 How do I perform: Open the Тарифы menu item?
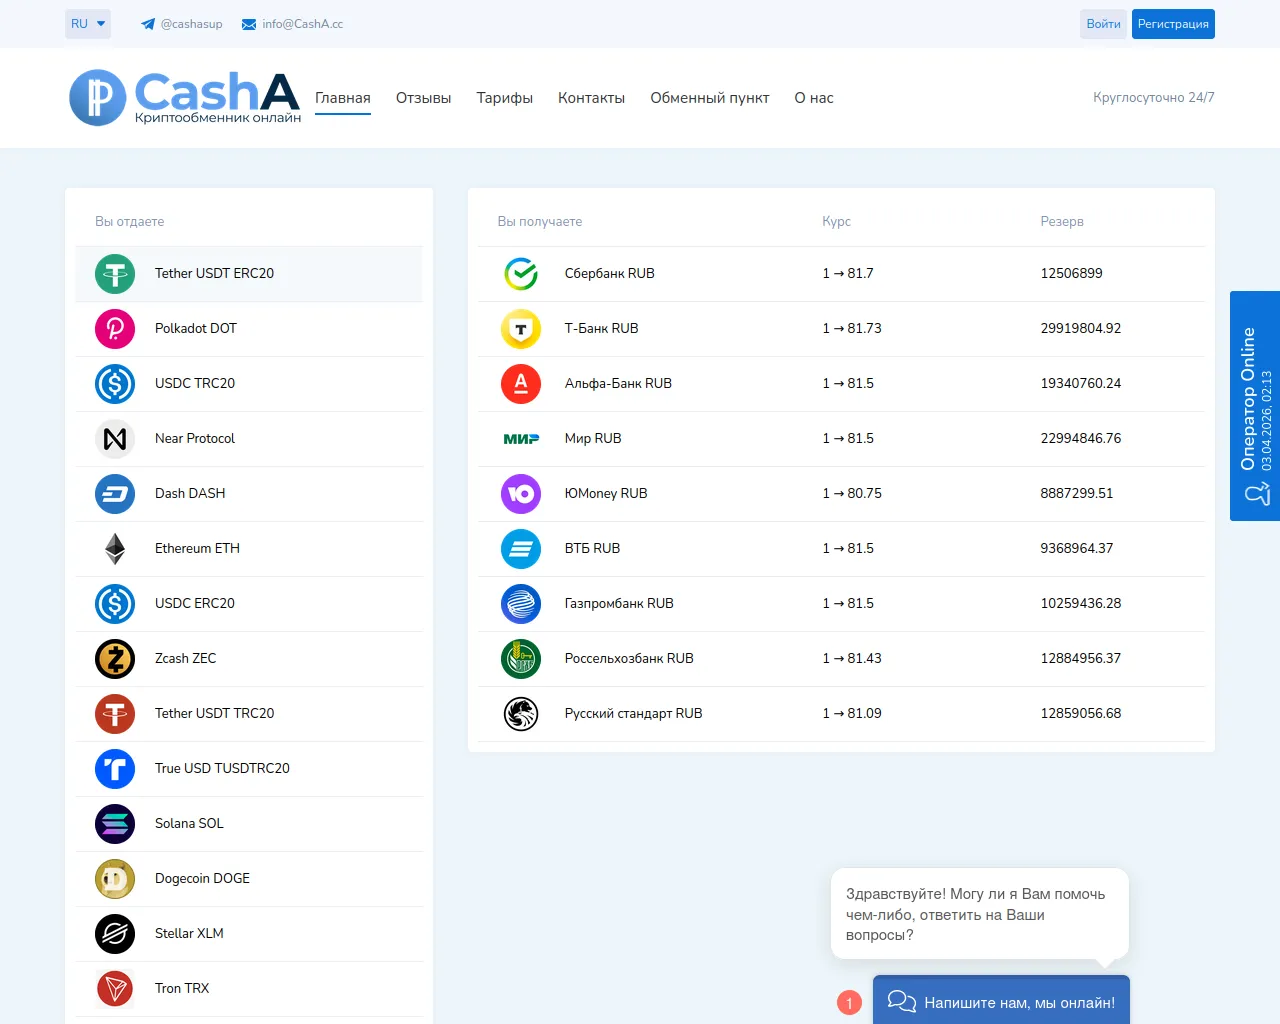pyautogui.click(x=504, y=98)
